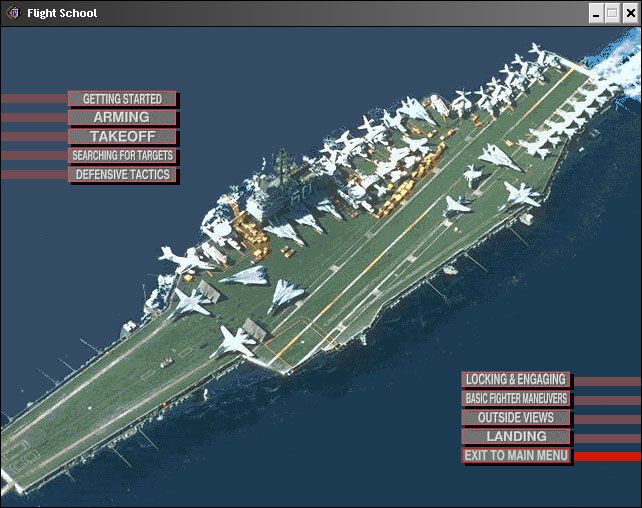The image size is (642, 508).
Task: Click the stripe left of Getting Started
Action: point(33,99)
